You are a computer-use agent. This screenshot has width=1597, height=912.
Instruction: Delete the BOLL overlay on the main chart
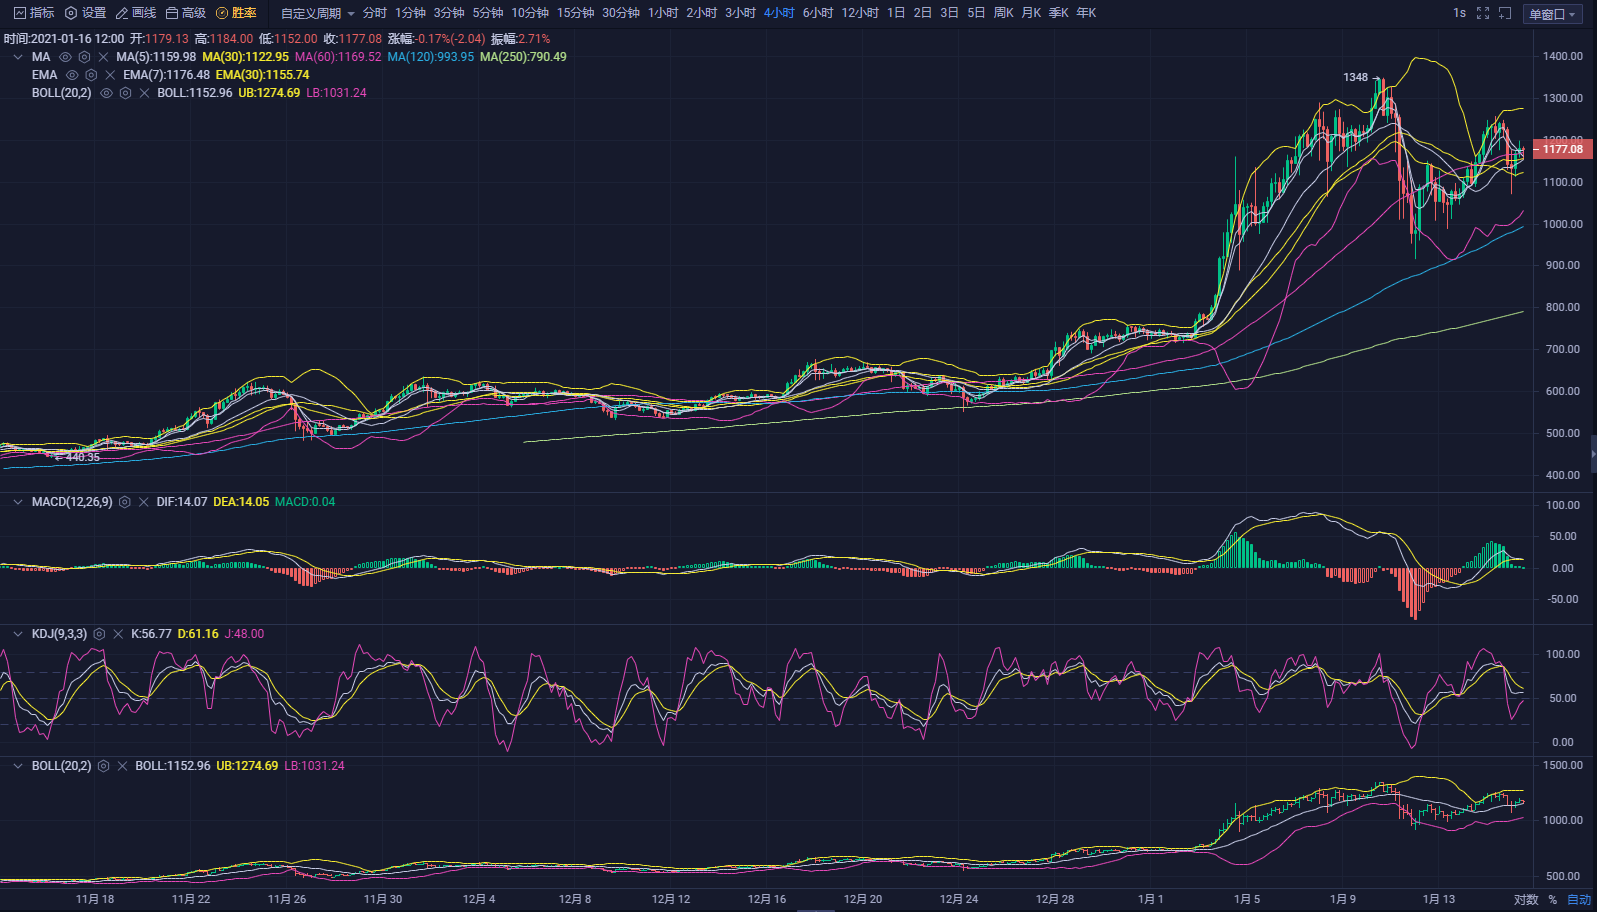144,93
